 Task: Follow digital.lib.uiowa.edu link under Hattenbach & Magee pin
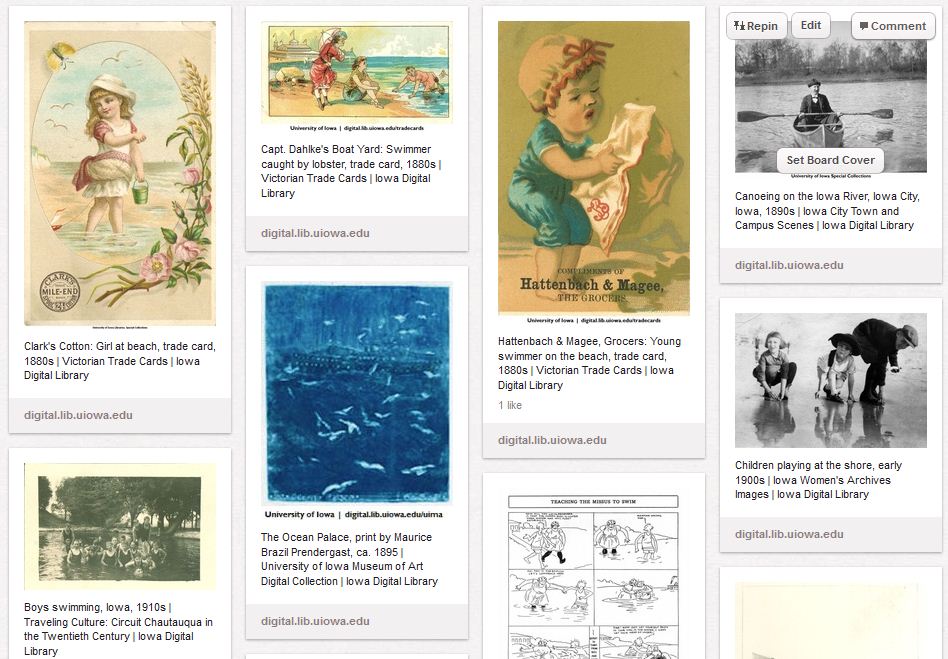(x=553, y=441)
